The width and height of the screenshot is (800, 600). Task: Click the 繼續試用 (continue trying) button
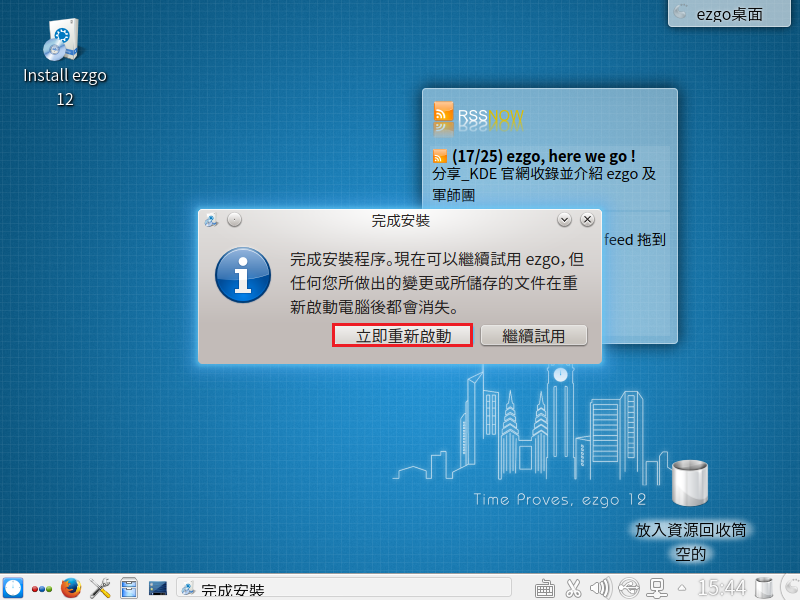point(534,336)
